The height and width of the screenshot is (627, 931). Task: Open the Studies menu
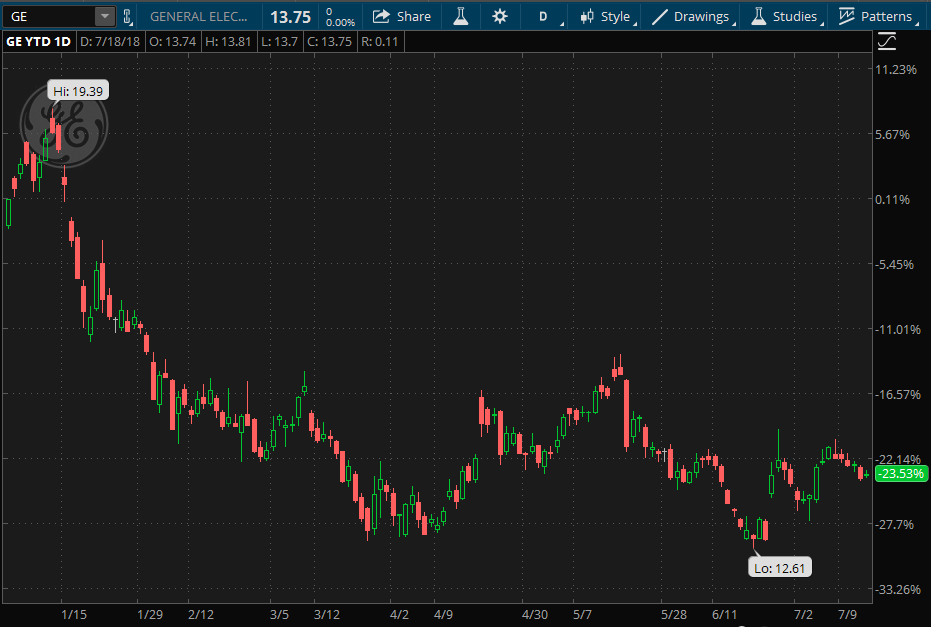pos(786,16)
